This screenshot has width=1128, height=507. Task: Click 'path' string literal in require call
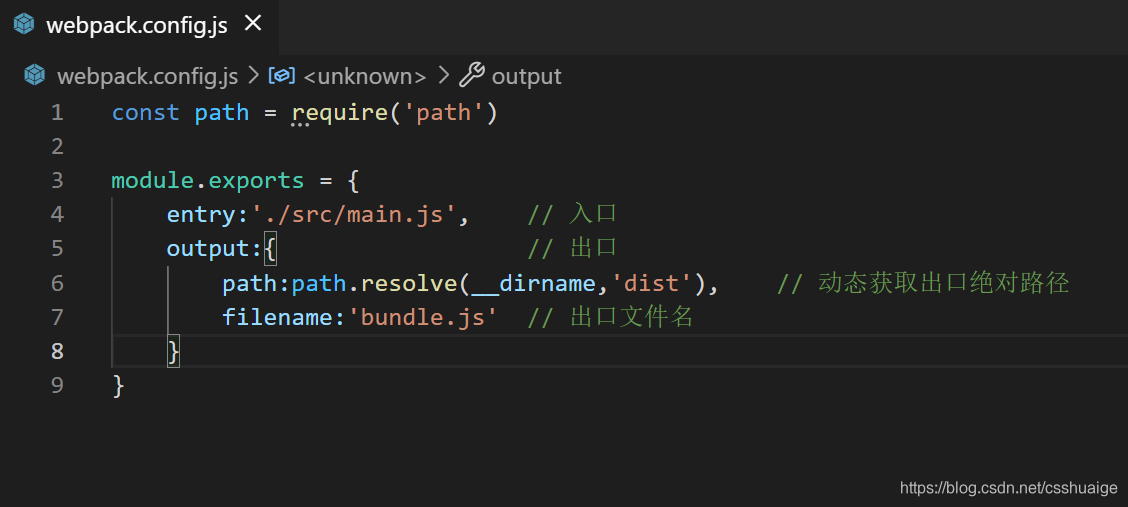pyautogui.click(x=443, y=113)
